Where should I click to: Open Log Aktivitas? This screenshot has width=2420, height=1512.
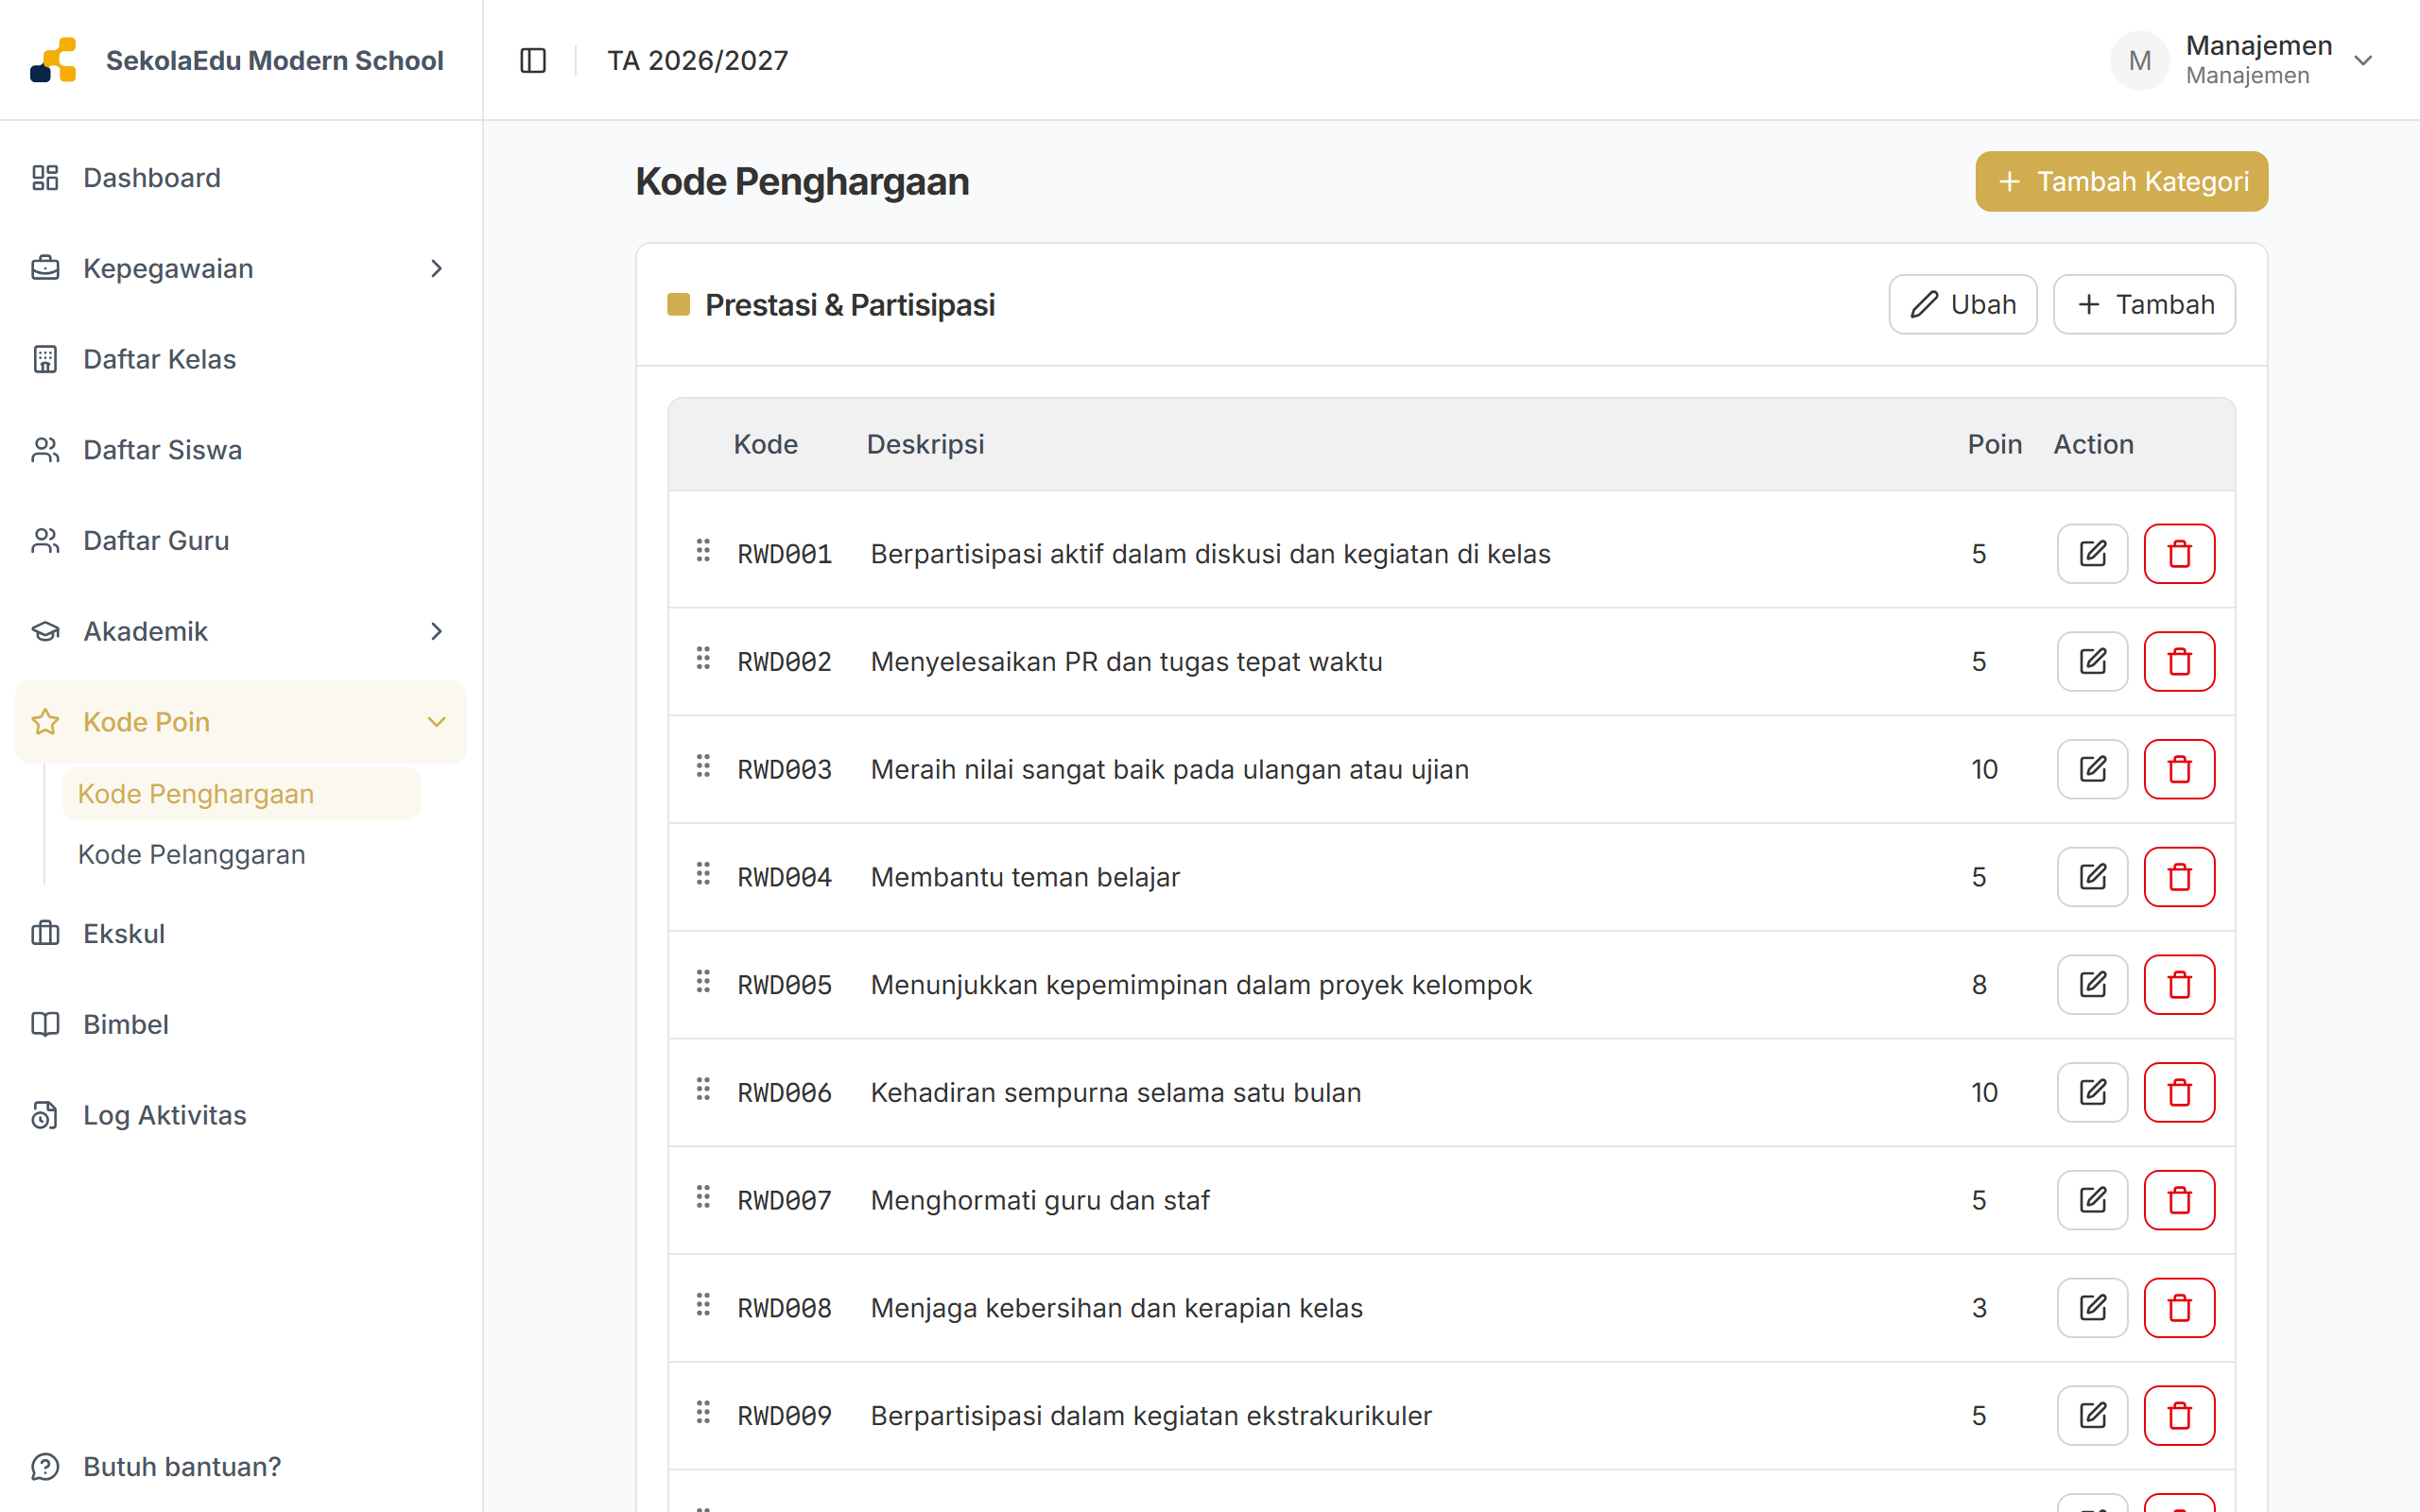click(241, 1115)
